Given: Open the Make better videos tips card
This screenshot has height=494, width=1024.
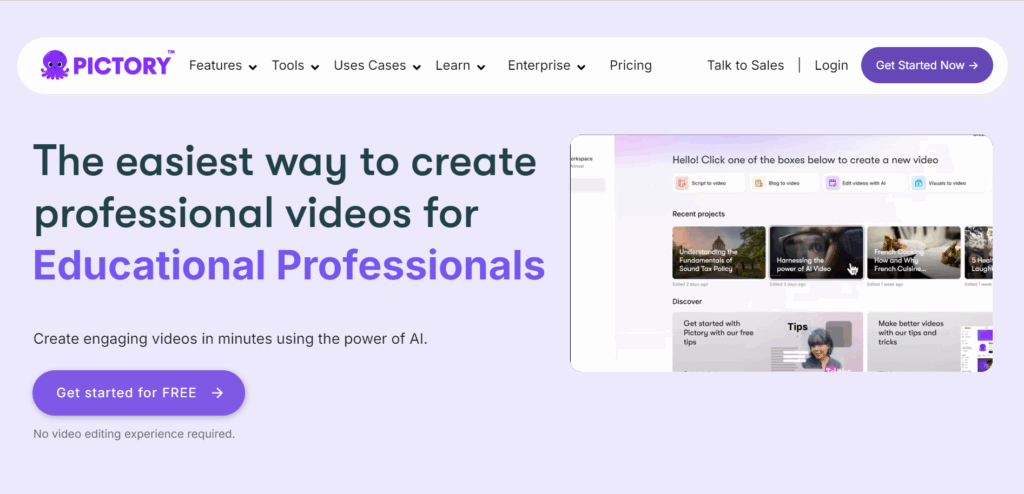Looking at the screenshot, I should [930, 342].
